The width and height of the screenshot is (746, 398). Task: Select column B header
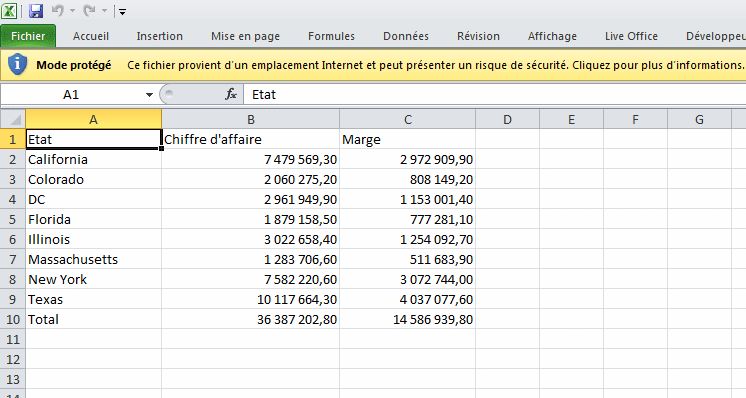click(x=251, y=119)
